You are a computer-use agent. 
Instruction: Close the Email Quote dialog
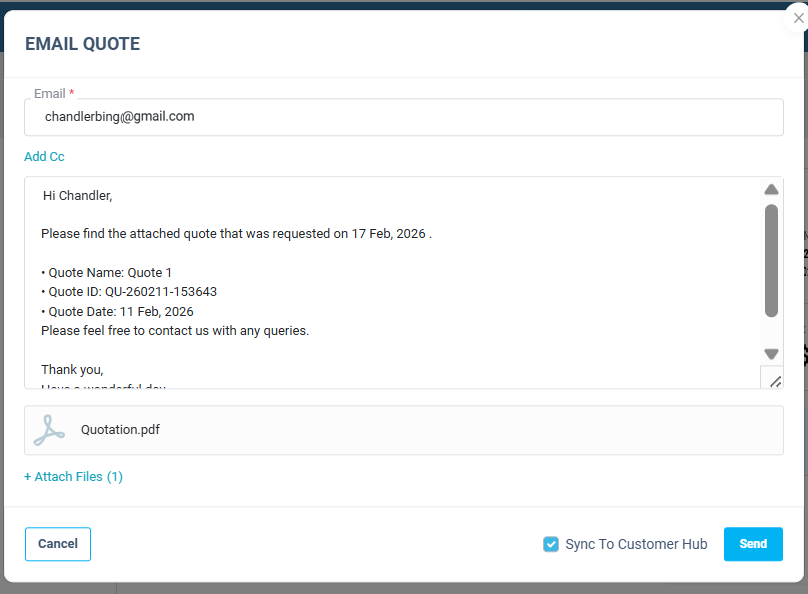[798, 18]
